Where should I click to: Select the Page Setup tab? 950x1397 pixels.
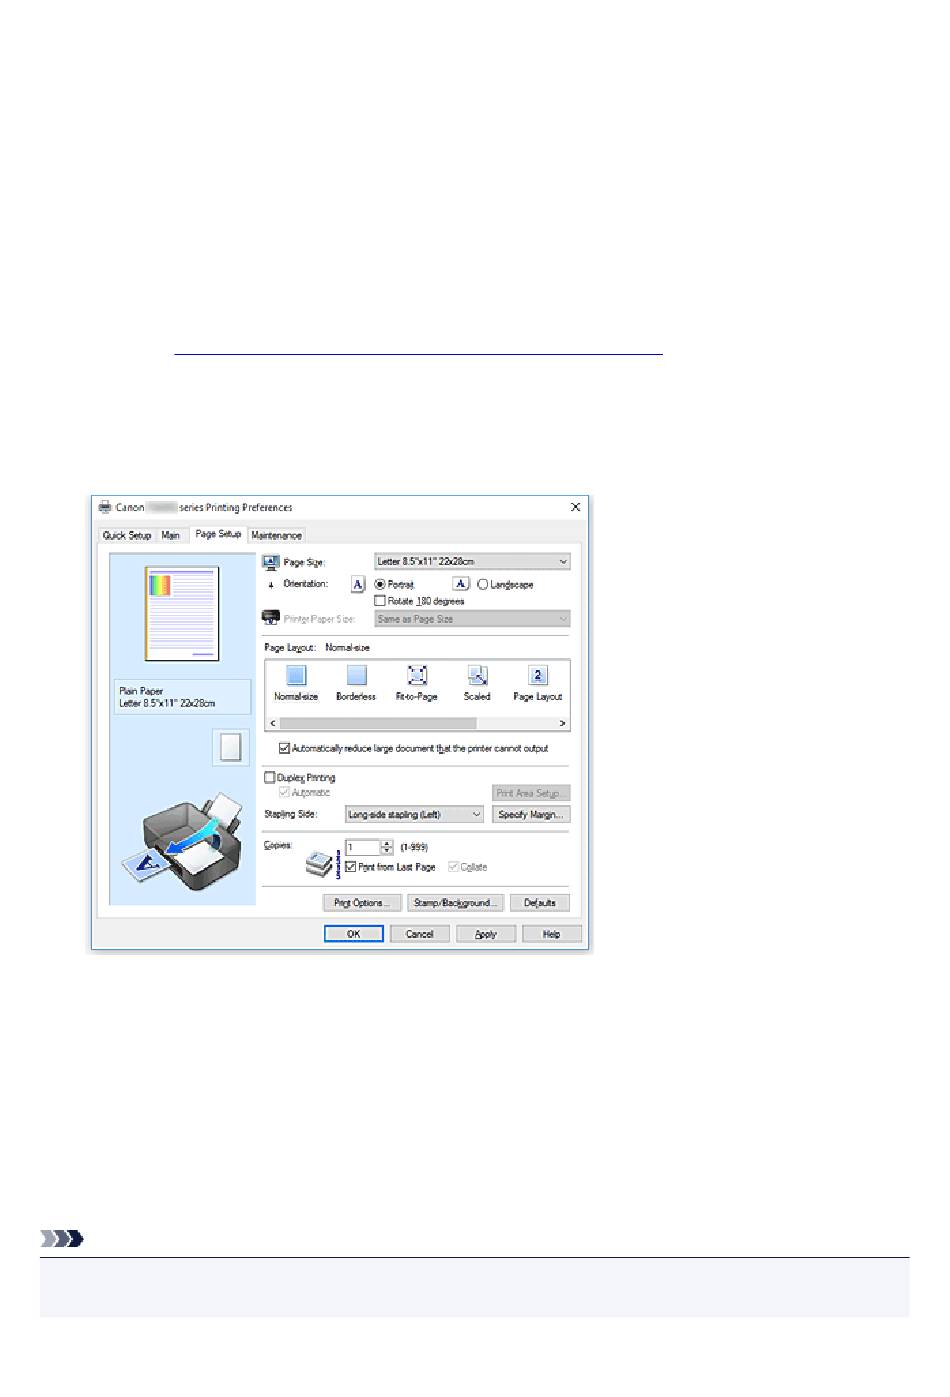pyautogui.click(x=218, y=534)
